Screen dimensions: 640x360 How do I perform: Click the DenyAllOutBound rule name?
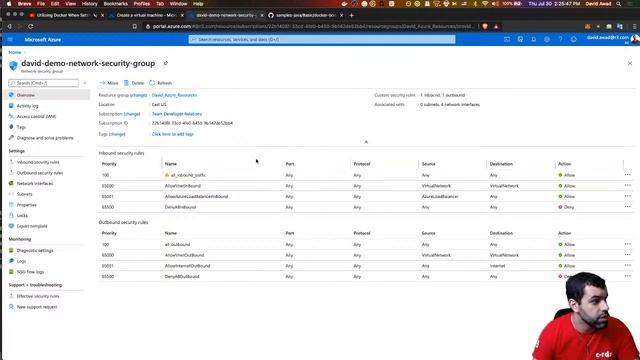point(182,276)
